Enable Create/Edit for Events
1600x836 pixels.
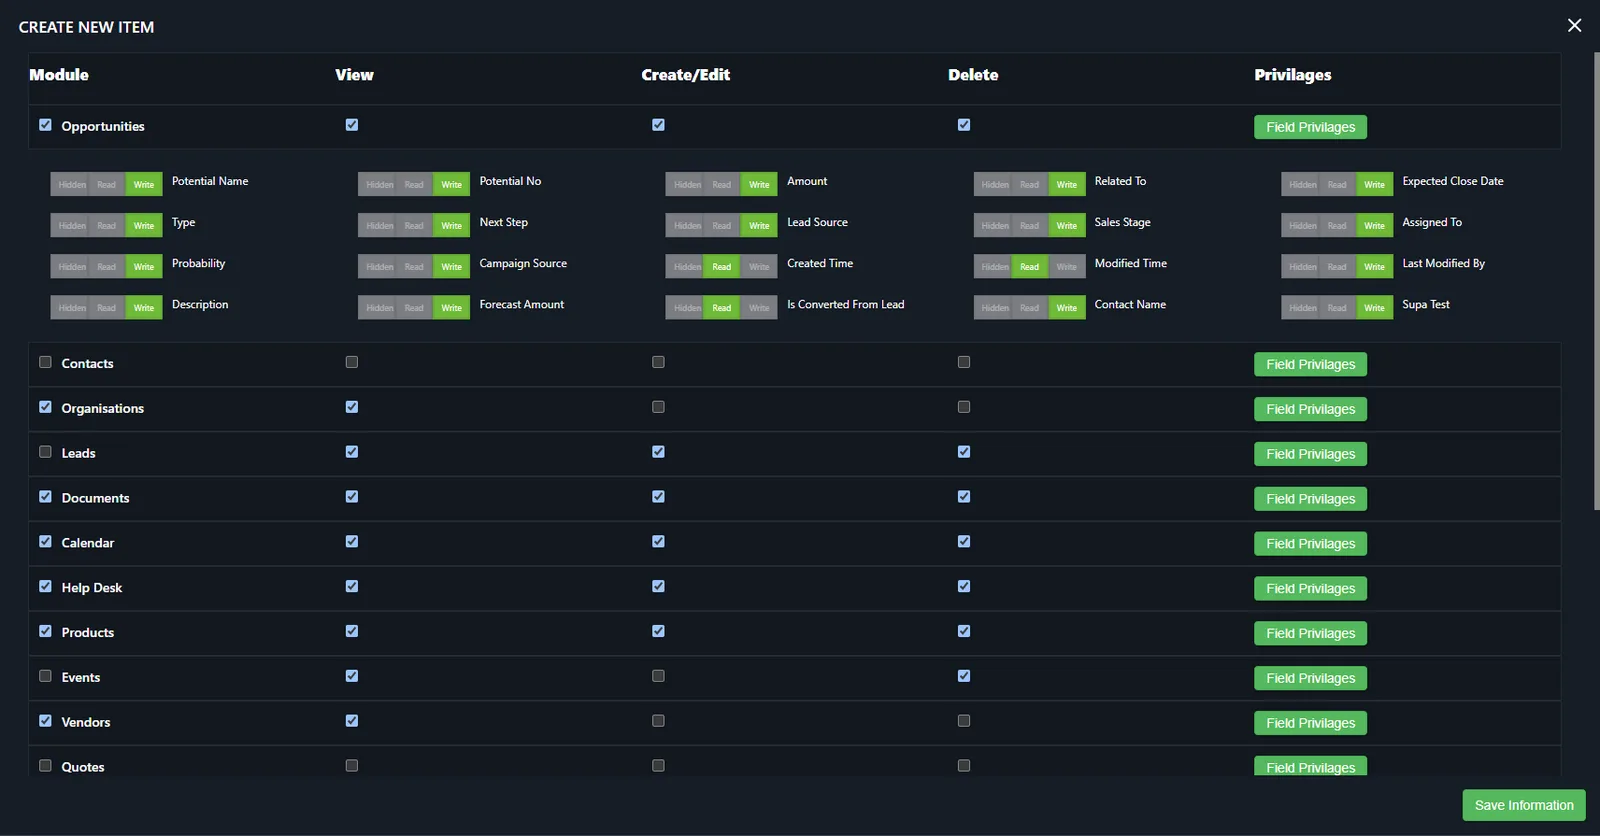[x=658, y=676]
